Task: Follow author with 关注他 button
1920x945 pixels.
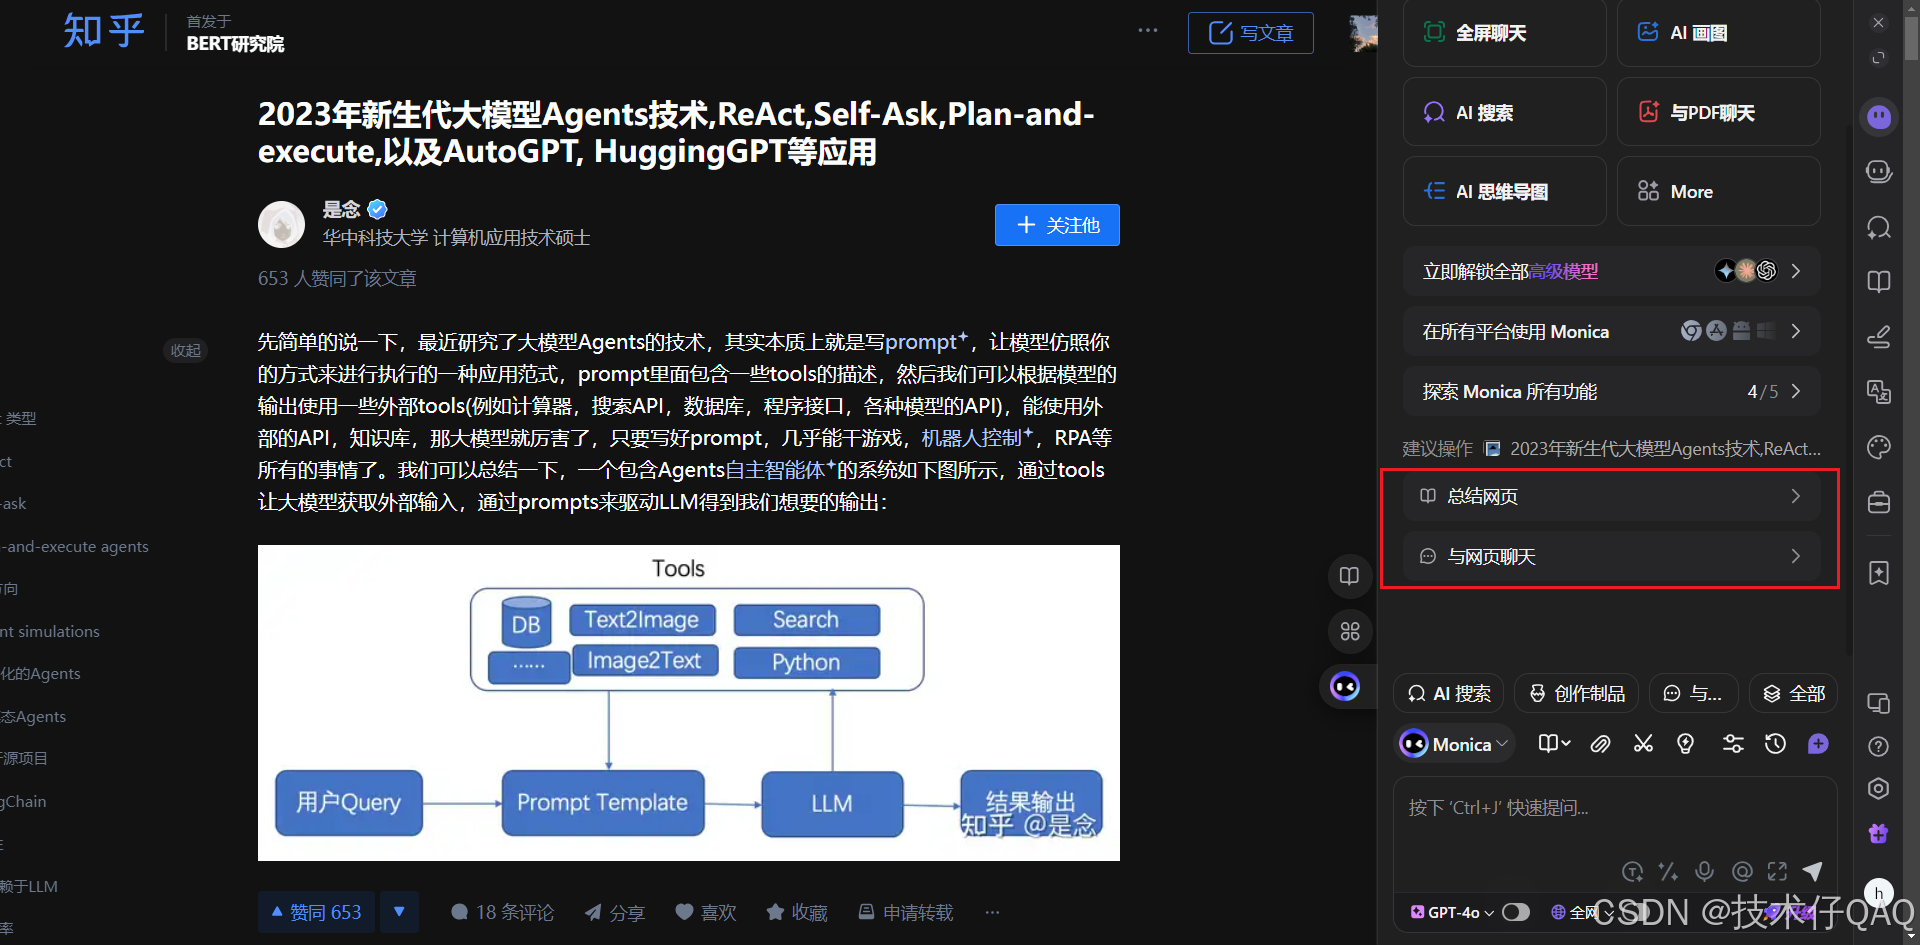Action: (1057, 225)
